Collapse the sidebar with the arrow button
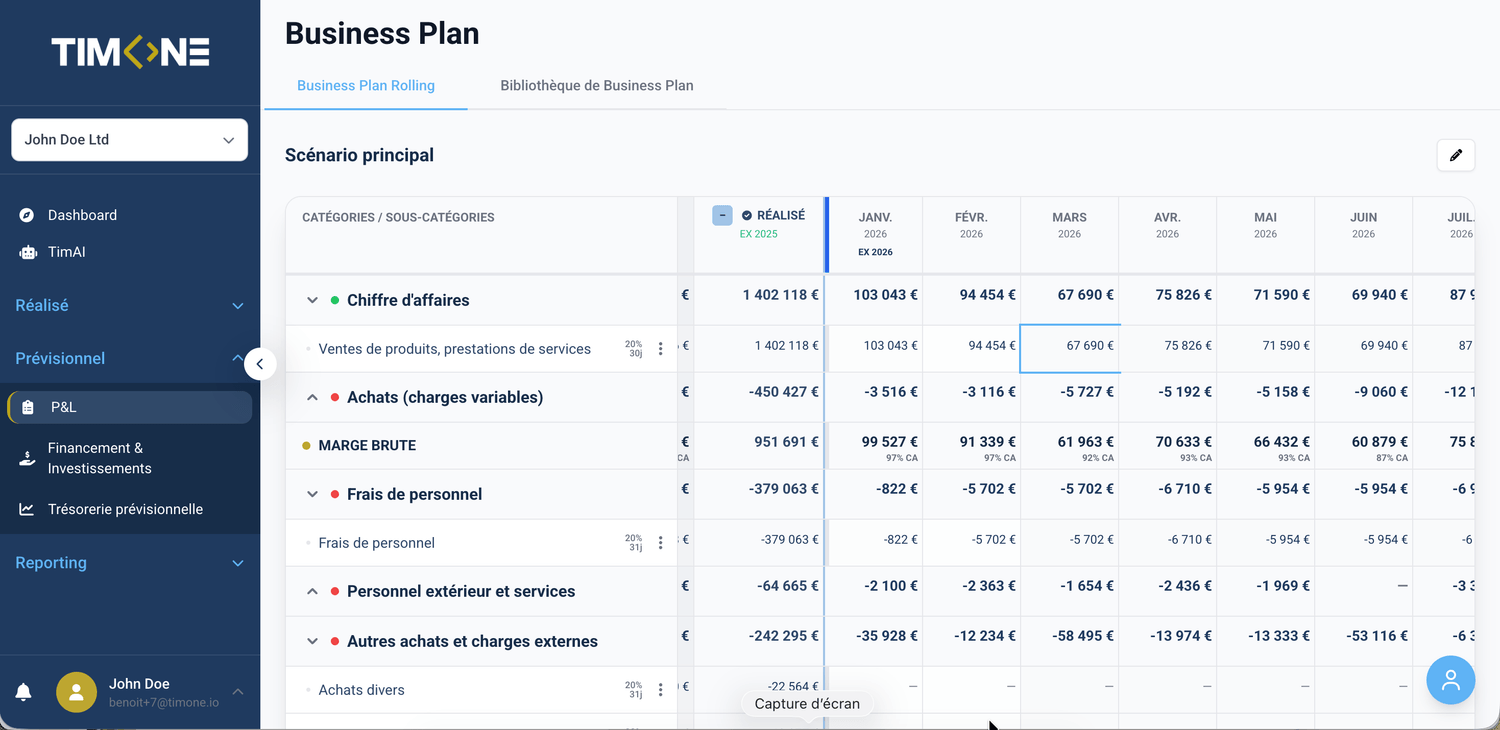This screenshot has height=730, width=1500. pyautogui.click(x=260, y=364)
